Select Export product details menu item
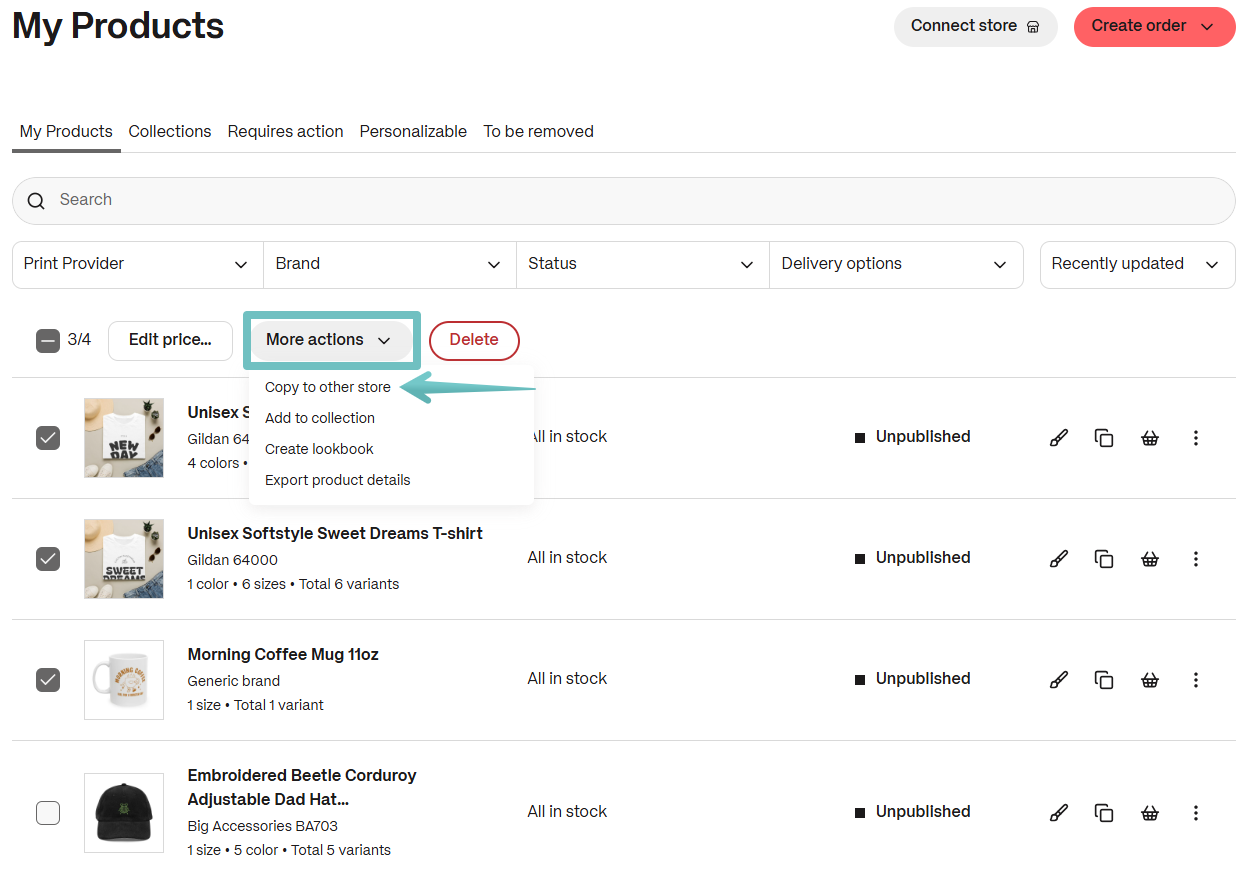 (x=338, y=480)
